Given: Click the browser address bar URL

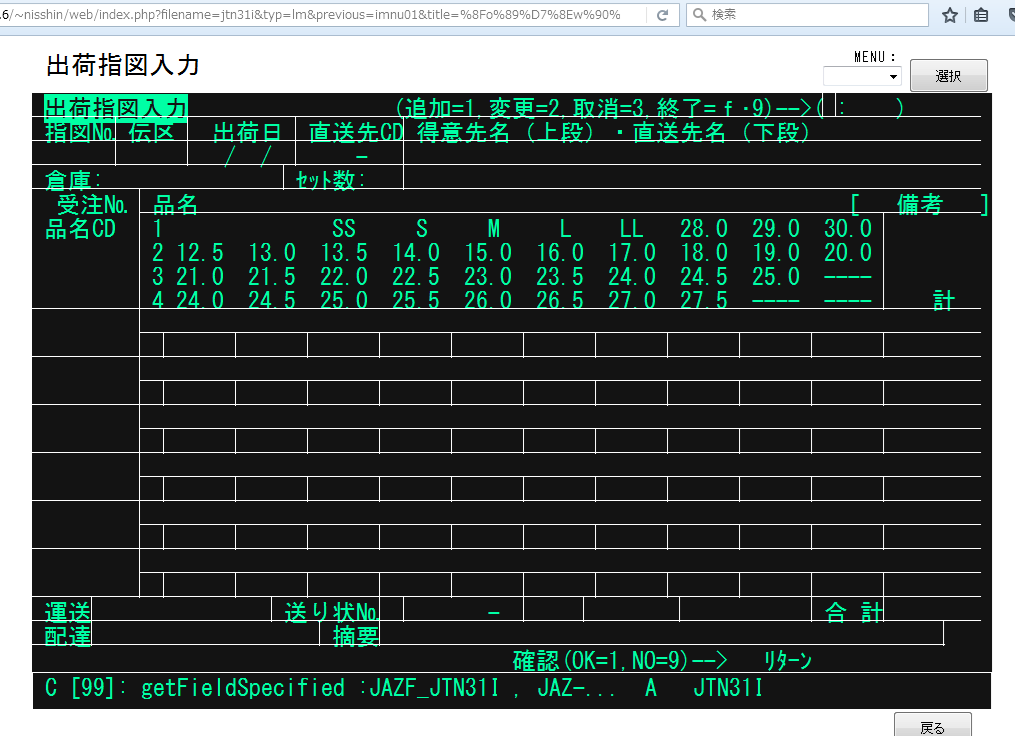Looking at the screenshot, I should pos(320,15).
